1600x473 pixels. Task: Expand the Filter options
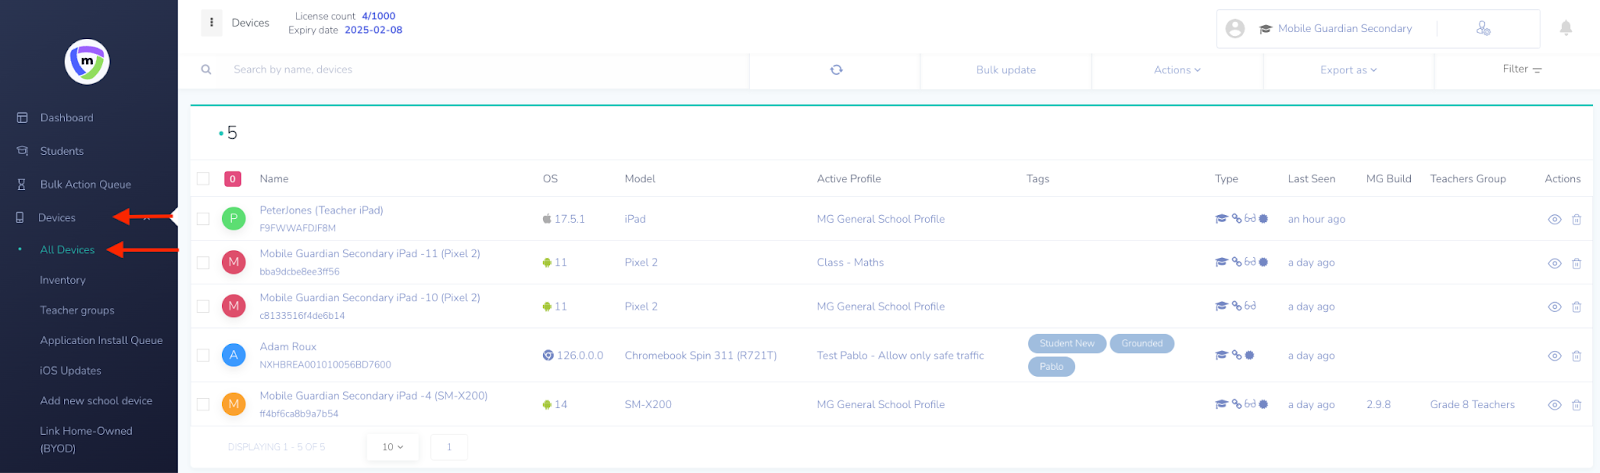coord(1522,69)
